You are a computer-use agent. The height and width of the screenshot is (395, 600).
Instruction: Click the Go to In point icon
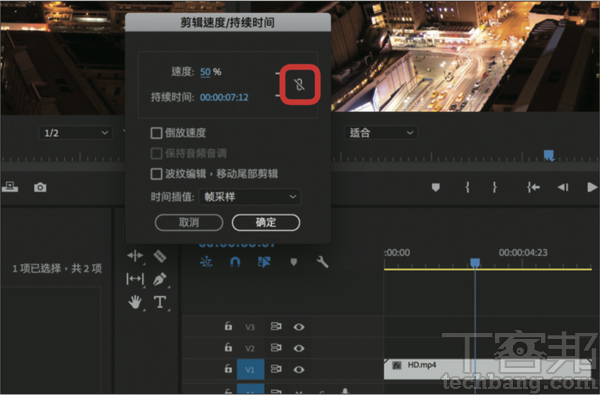(533, 187)
